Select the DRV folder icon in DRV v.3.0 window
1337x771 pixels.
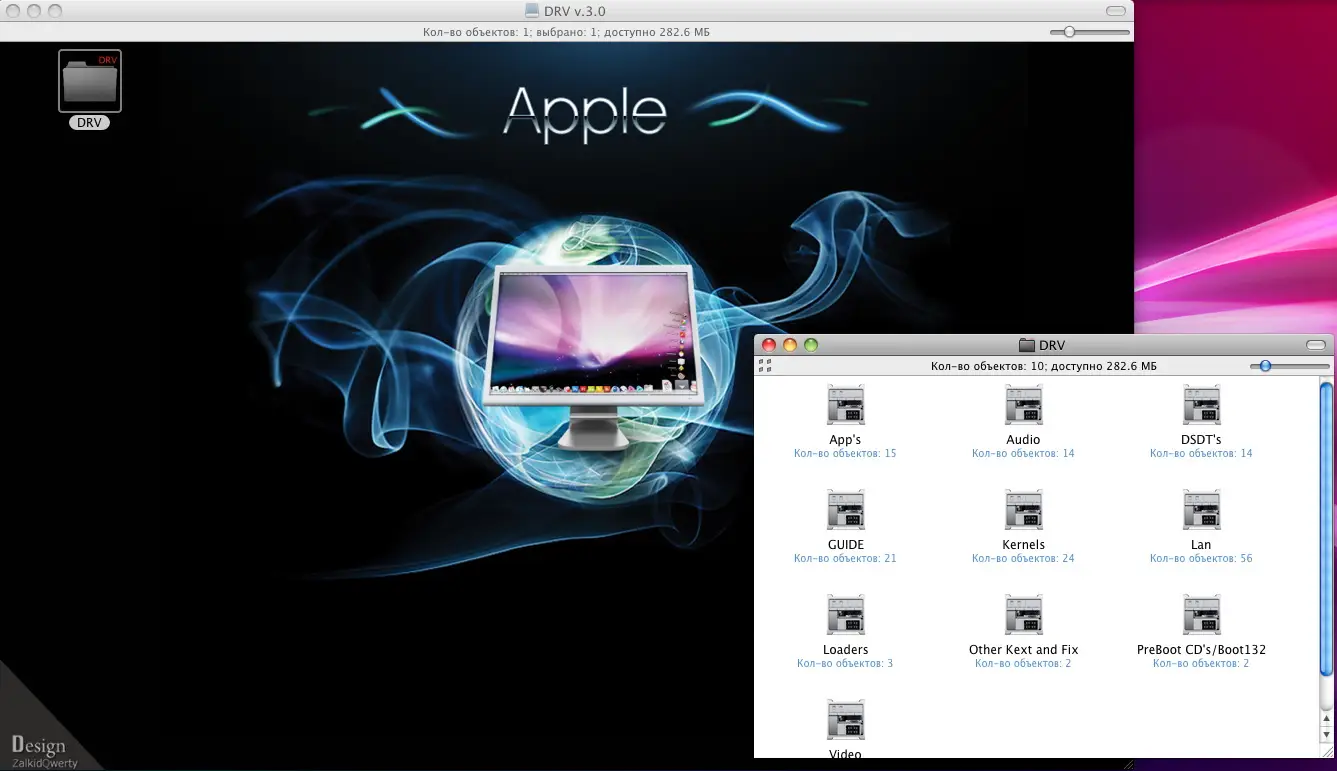coord(90,81)
